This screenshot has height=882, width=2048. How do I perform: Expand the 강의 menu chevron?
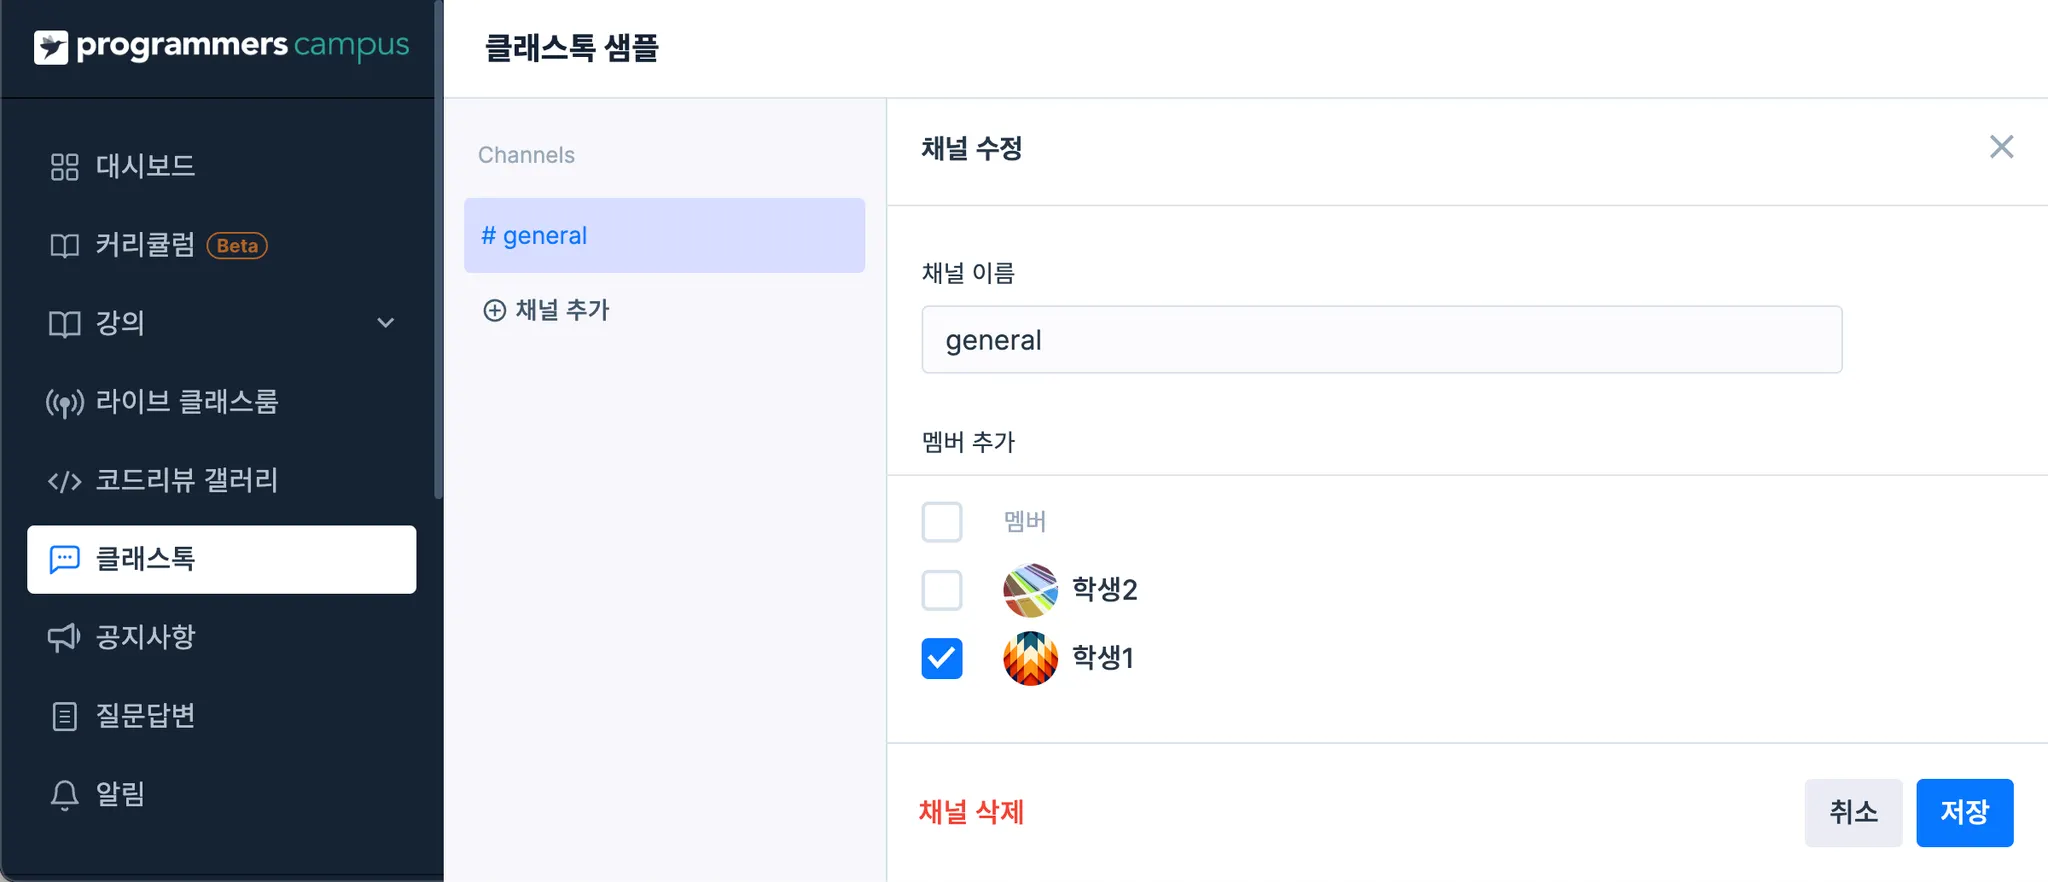coord(385,323)
